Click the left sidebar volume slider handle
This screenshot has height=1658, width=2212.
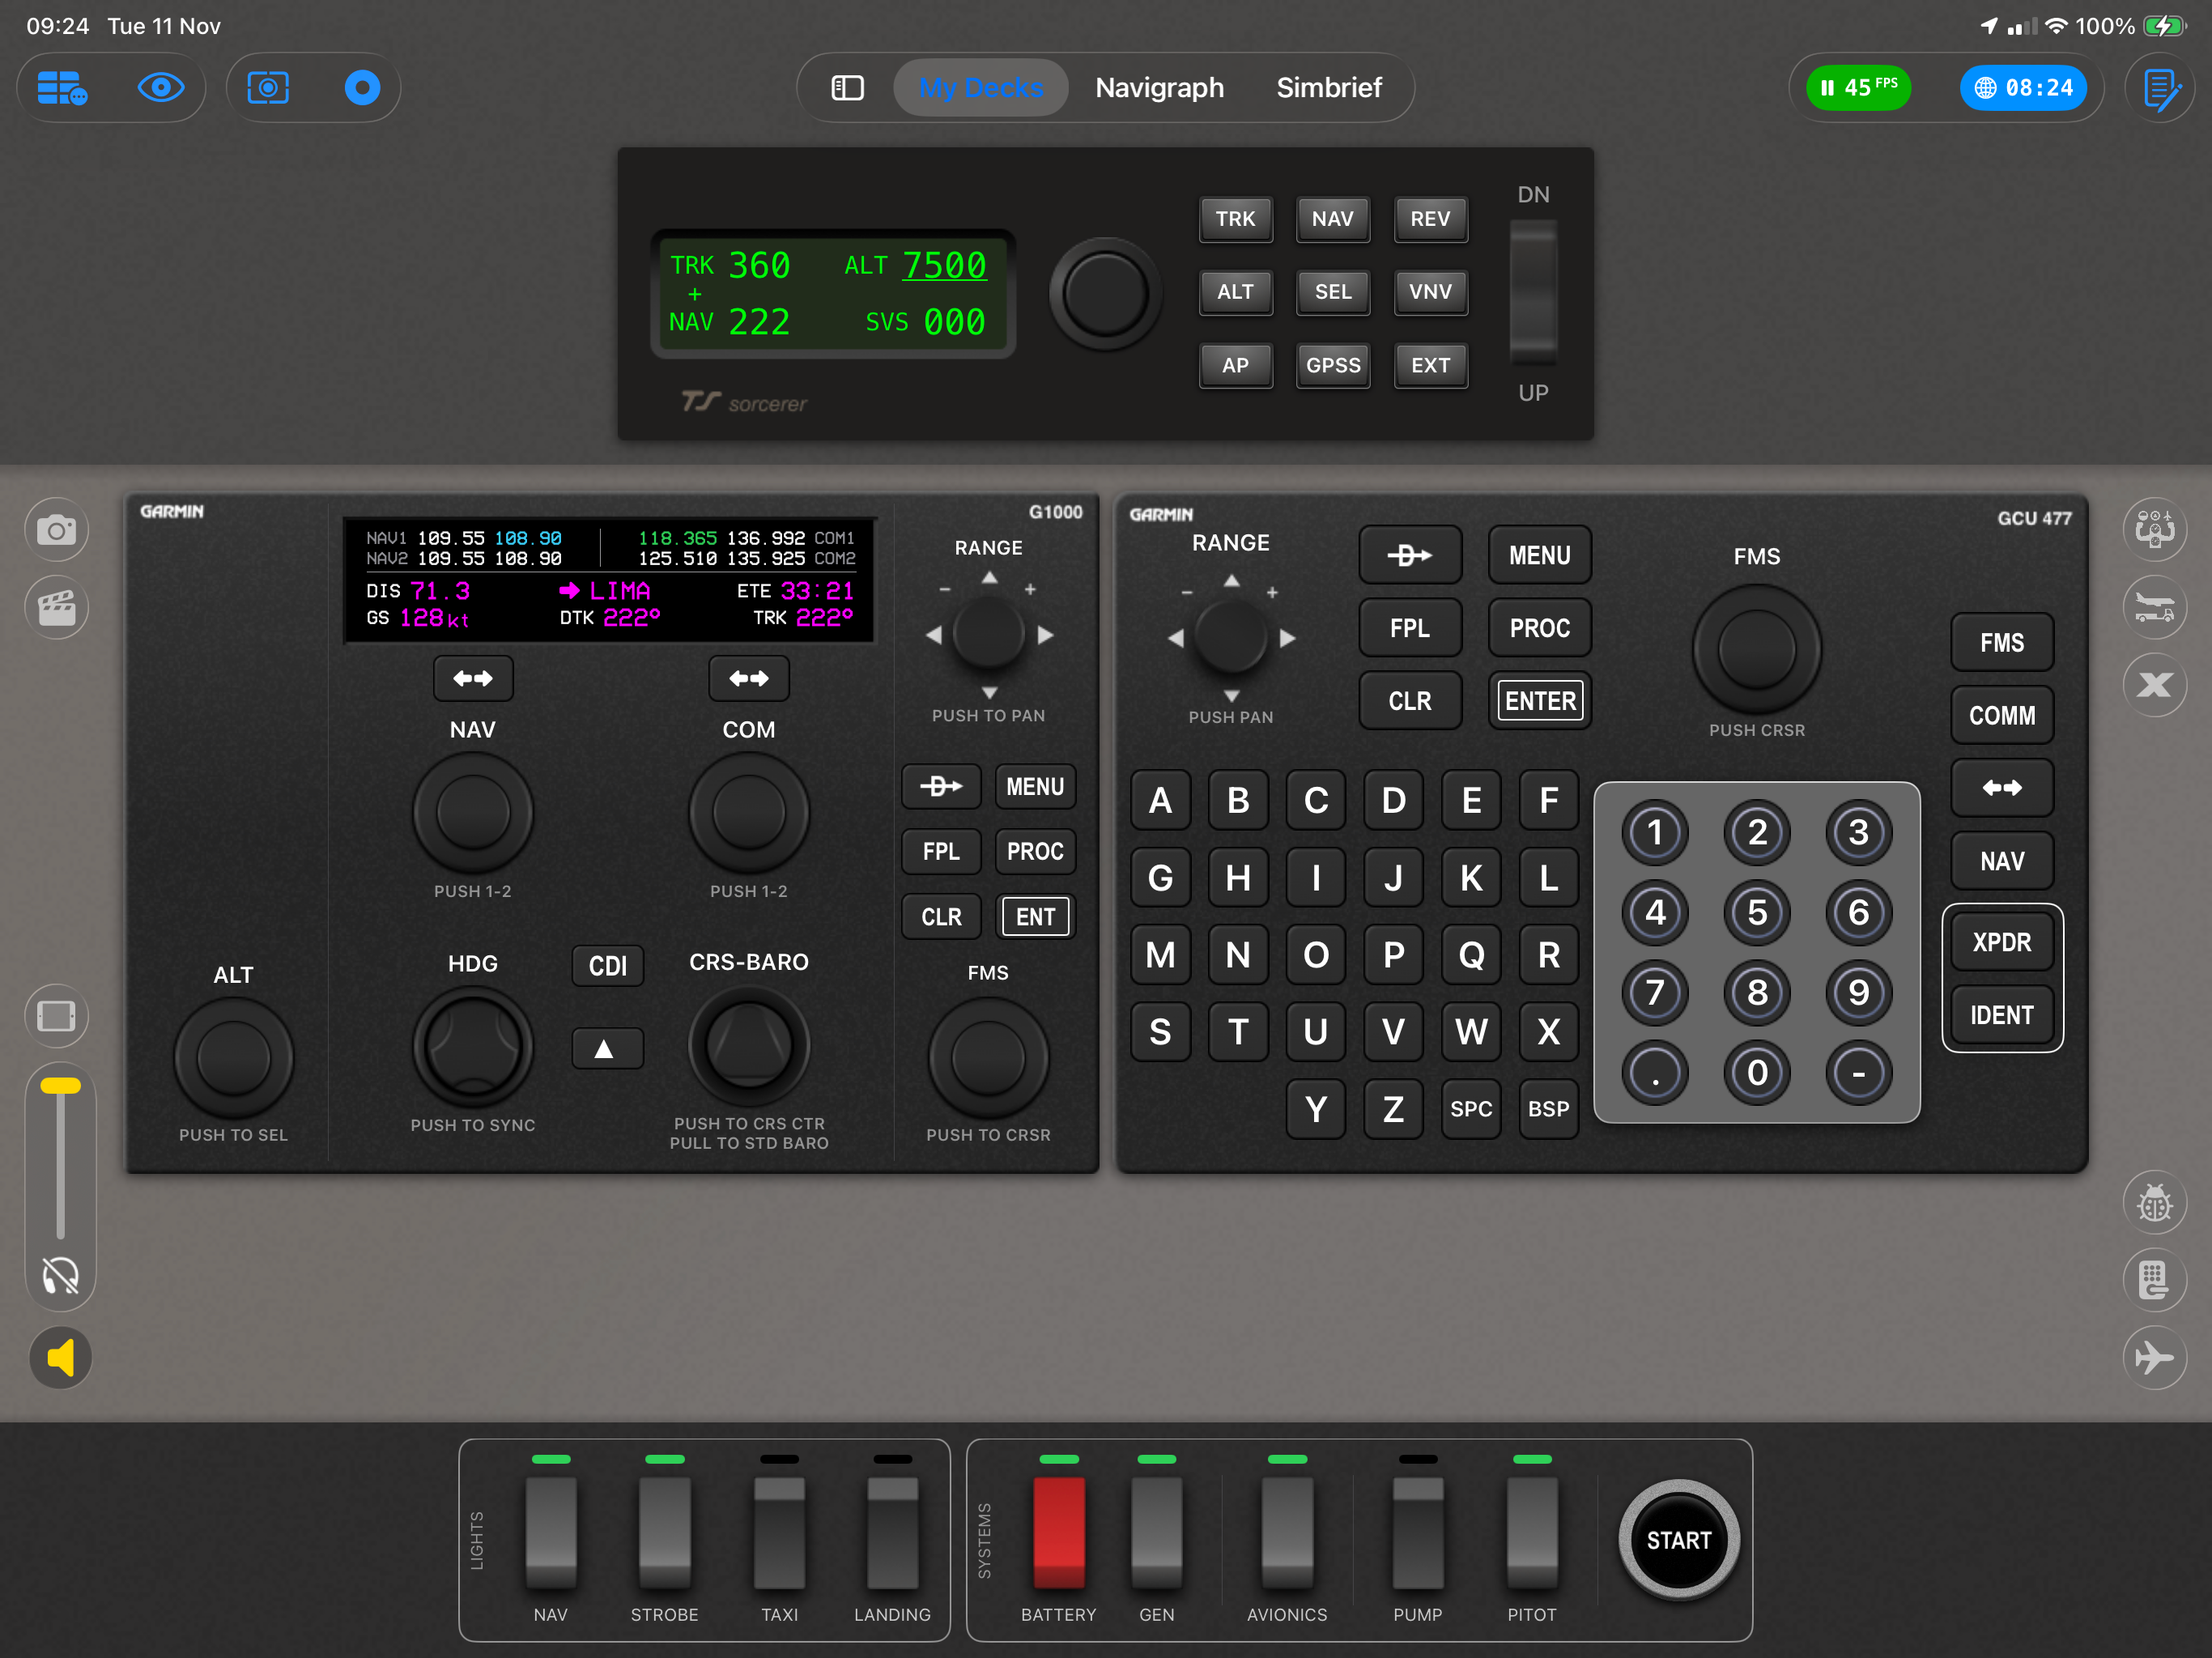tap(60, 1086)
